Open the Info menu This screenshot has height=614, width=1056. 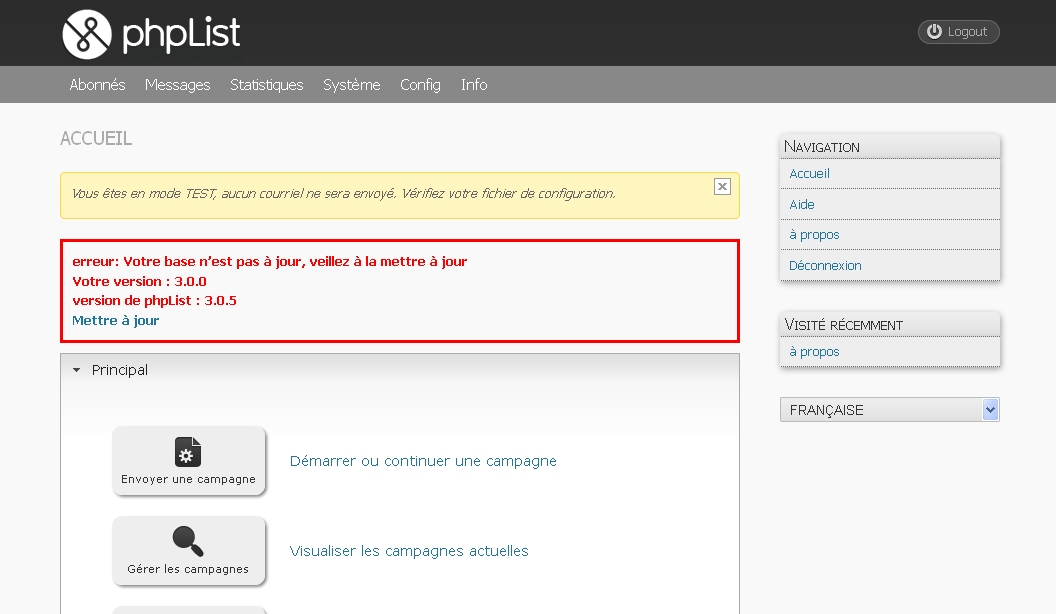point(474,85)
